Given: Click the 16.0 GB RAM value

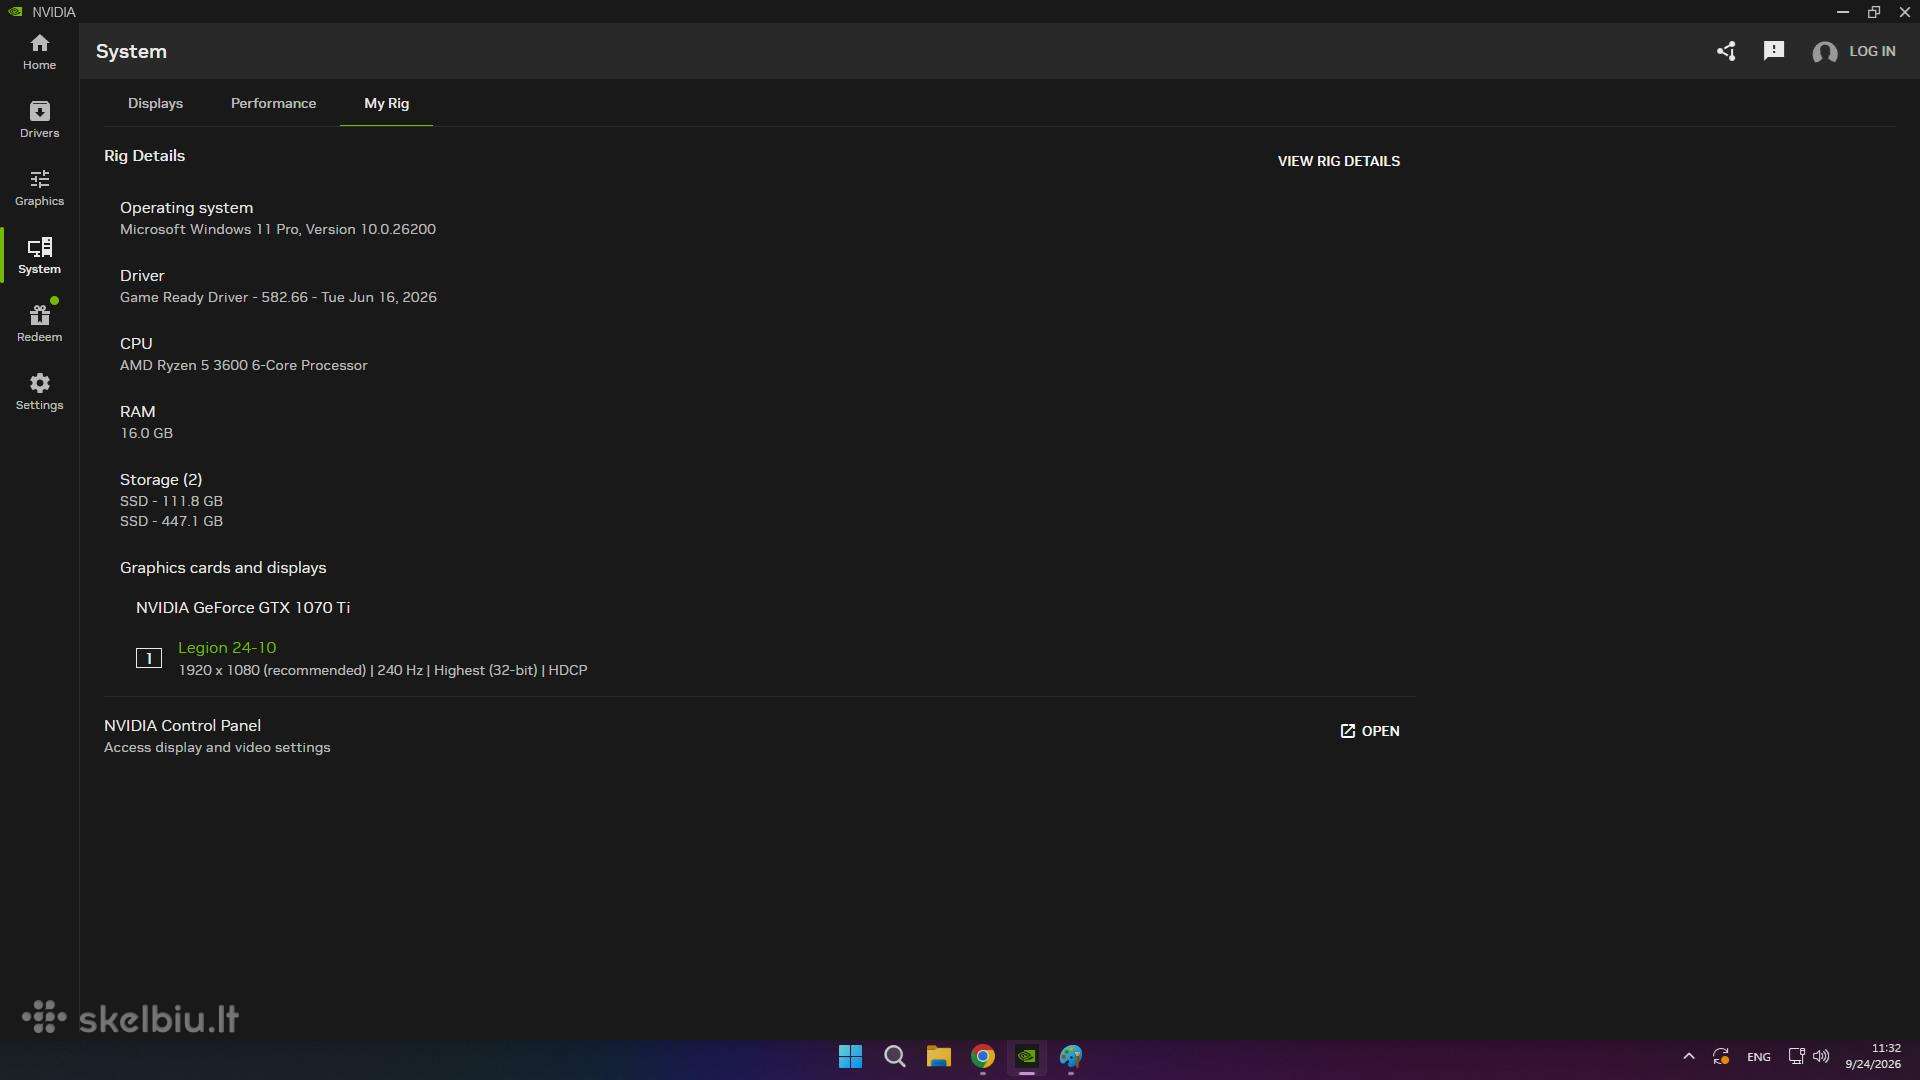Looking at the screenshot, I should coord(146,433).
